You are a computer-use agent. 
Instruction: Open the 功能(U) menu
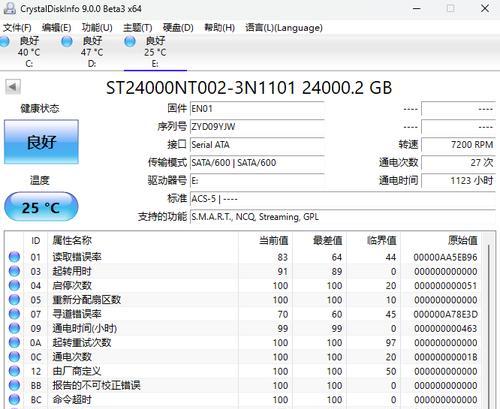tap(97, 28)
